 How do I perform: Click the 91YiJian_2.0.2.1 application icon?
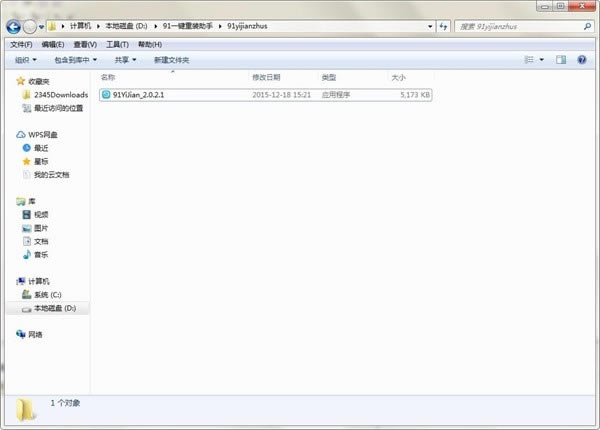pyautogui.click(x=106, y=94)
